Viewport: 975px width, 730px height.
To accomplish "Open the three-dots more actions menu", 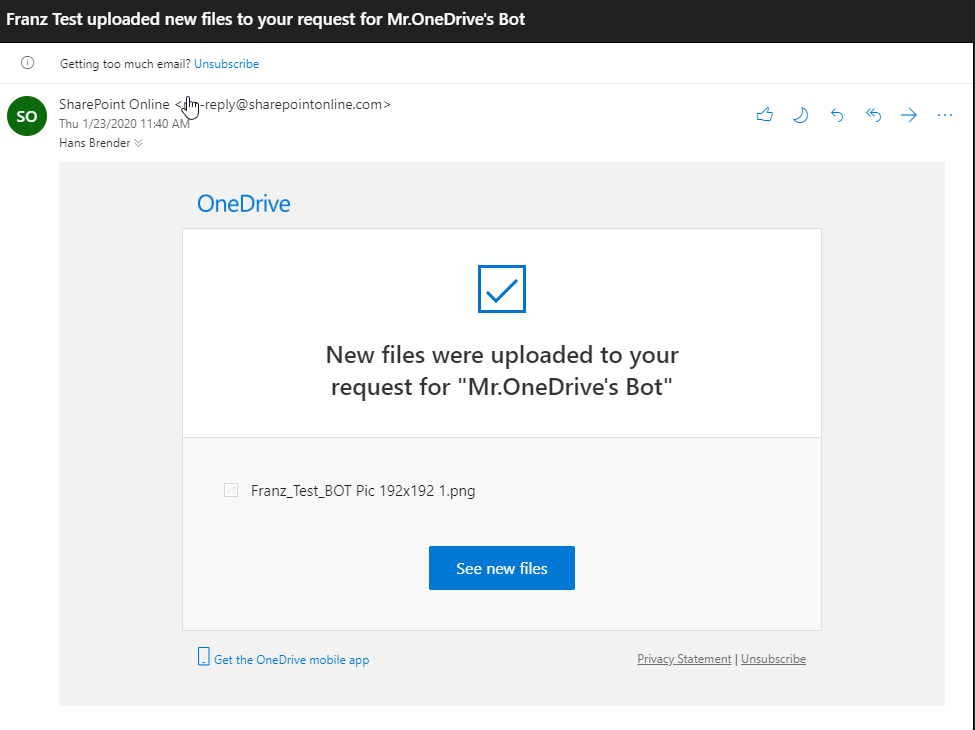I will [945, 115].
